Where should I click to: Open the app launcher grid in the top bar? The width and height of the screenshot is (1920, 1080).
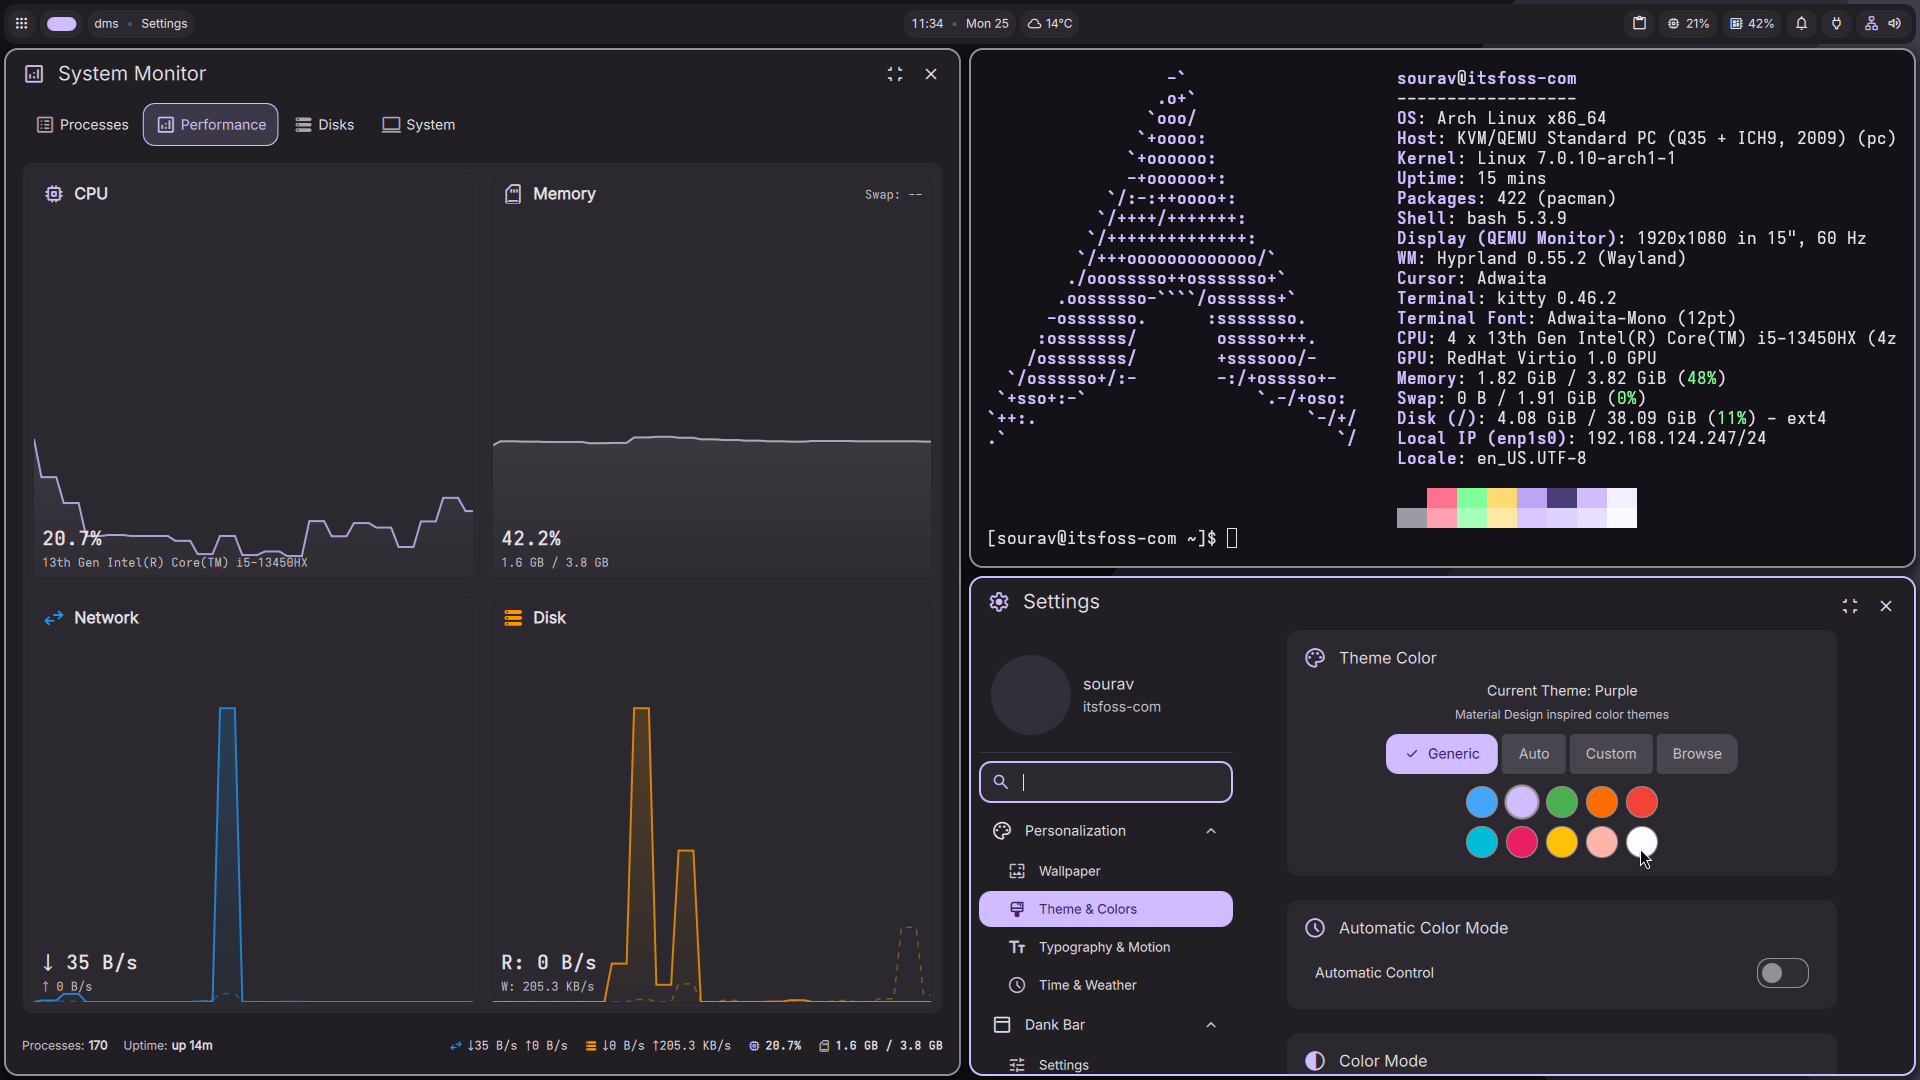[x=21, y=23]
